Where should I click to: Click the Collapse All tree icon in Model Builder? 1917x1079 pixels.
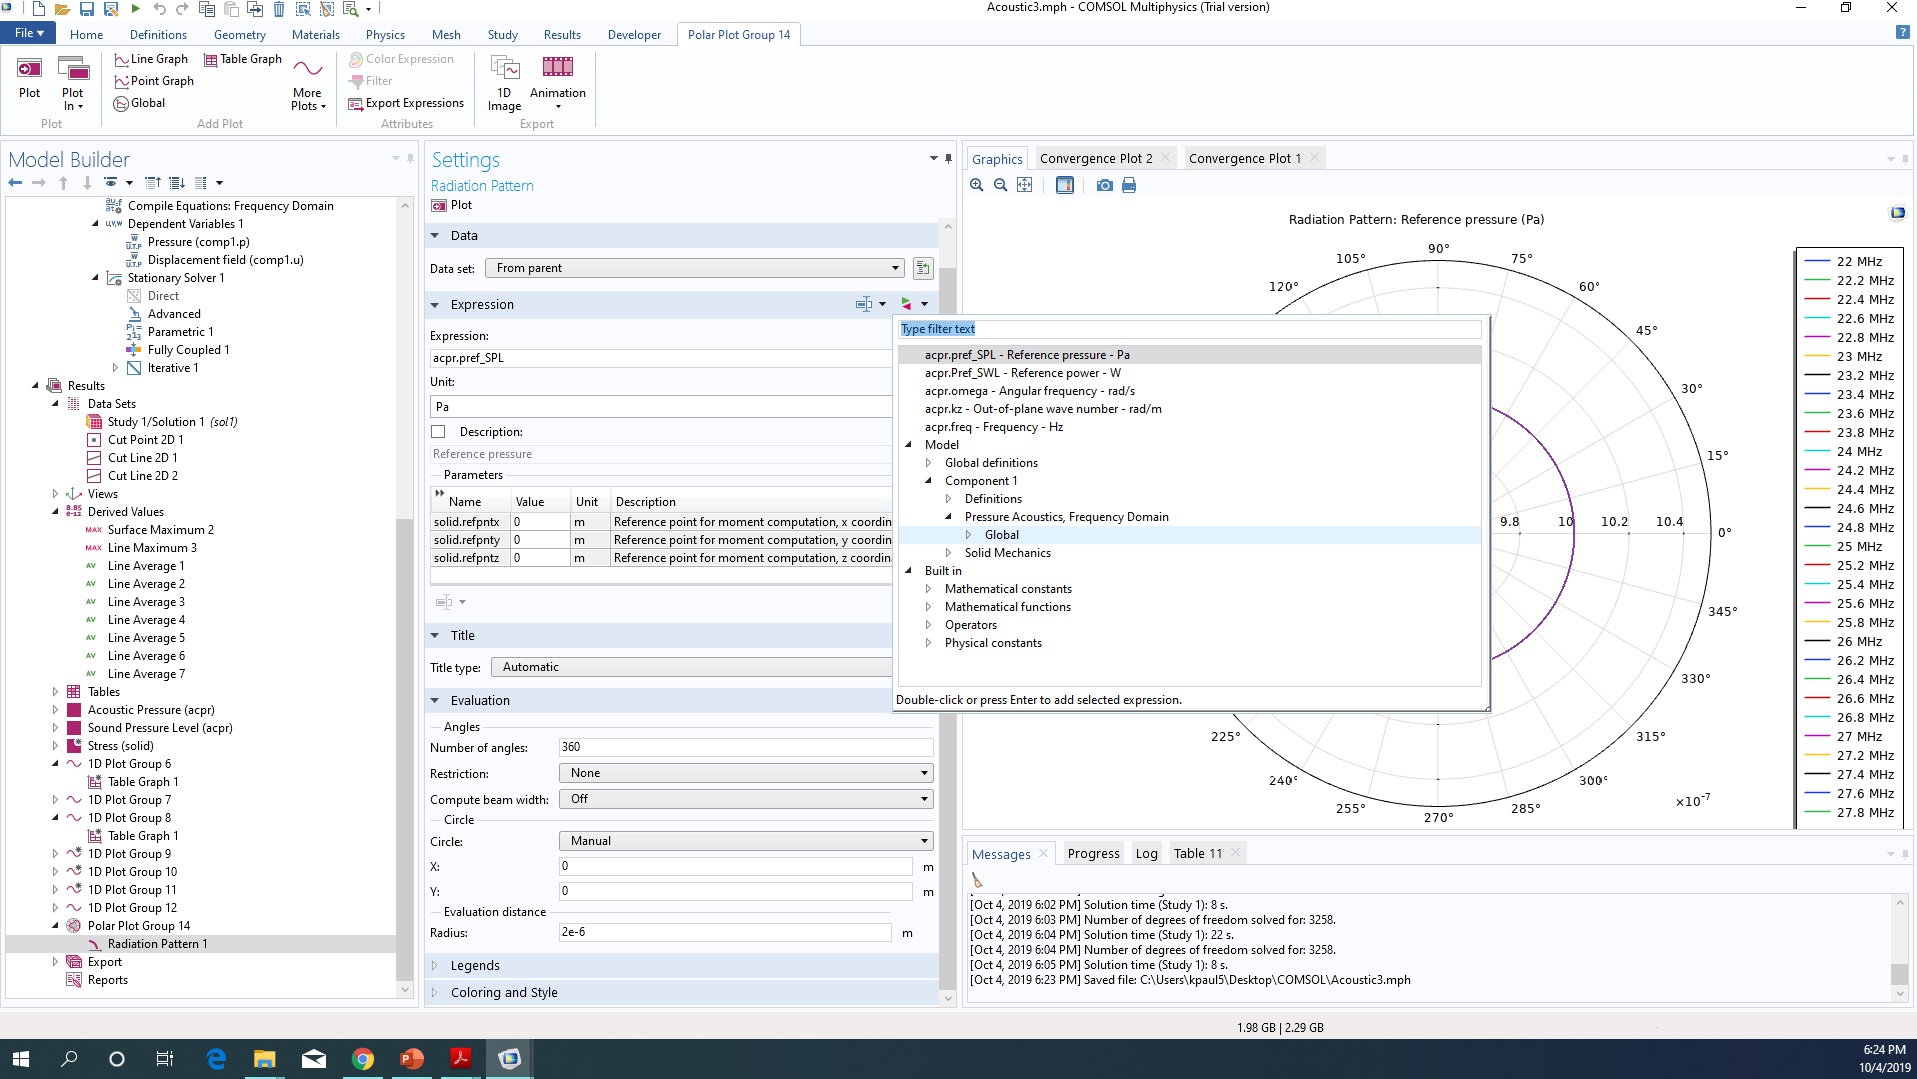pos(177,183)
